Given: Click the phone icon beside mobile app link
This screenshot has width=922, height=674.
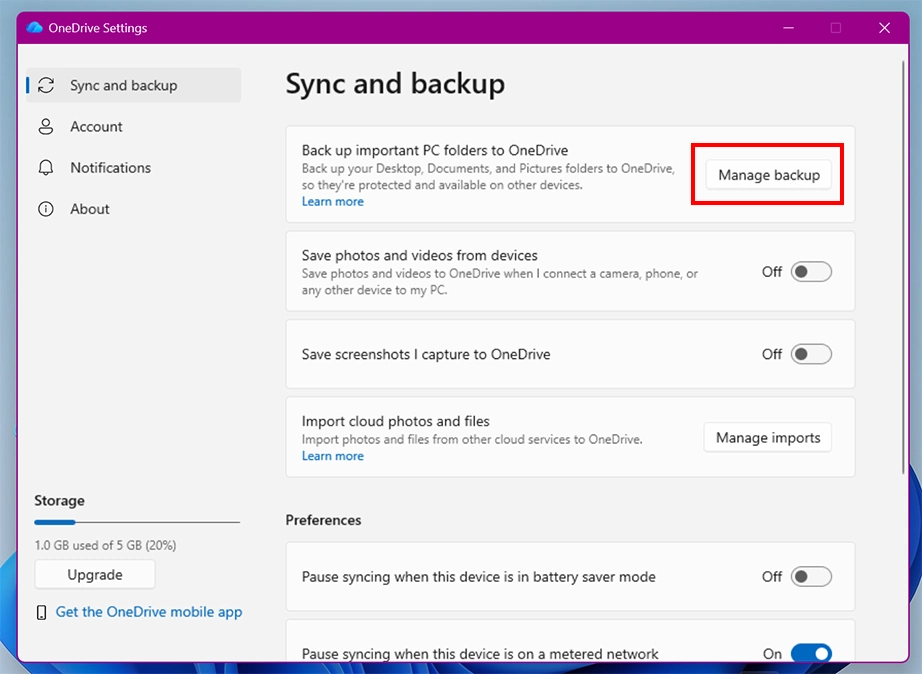Looking at the screenshot, I should (x=41, y=612).
